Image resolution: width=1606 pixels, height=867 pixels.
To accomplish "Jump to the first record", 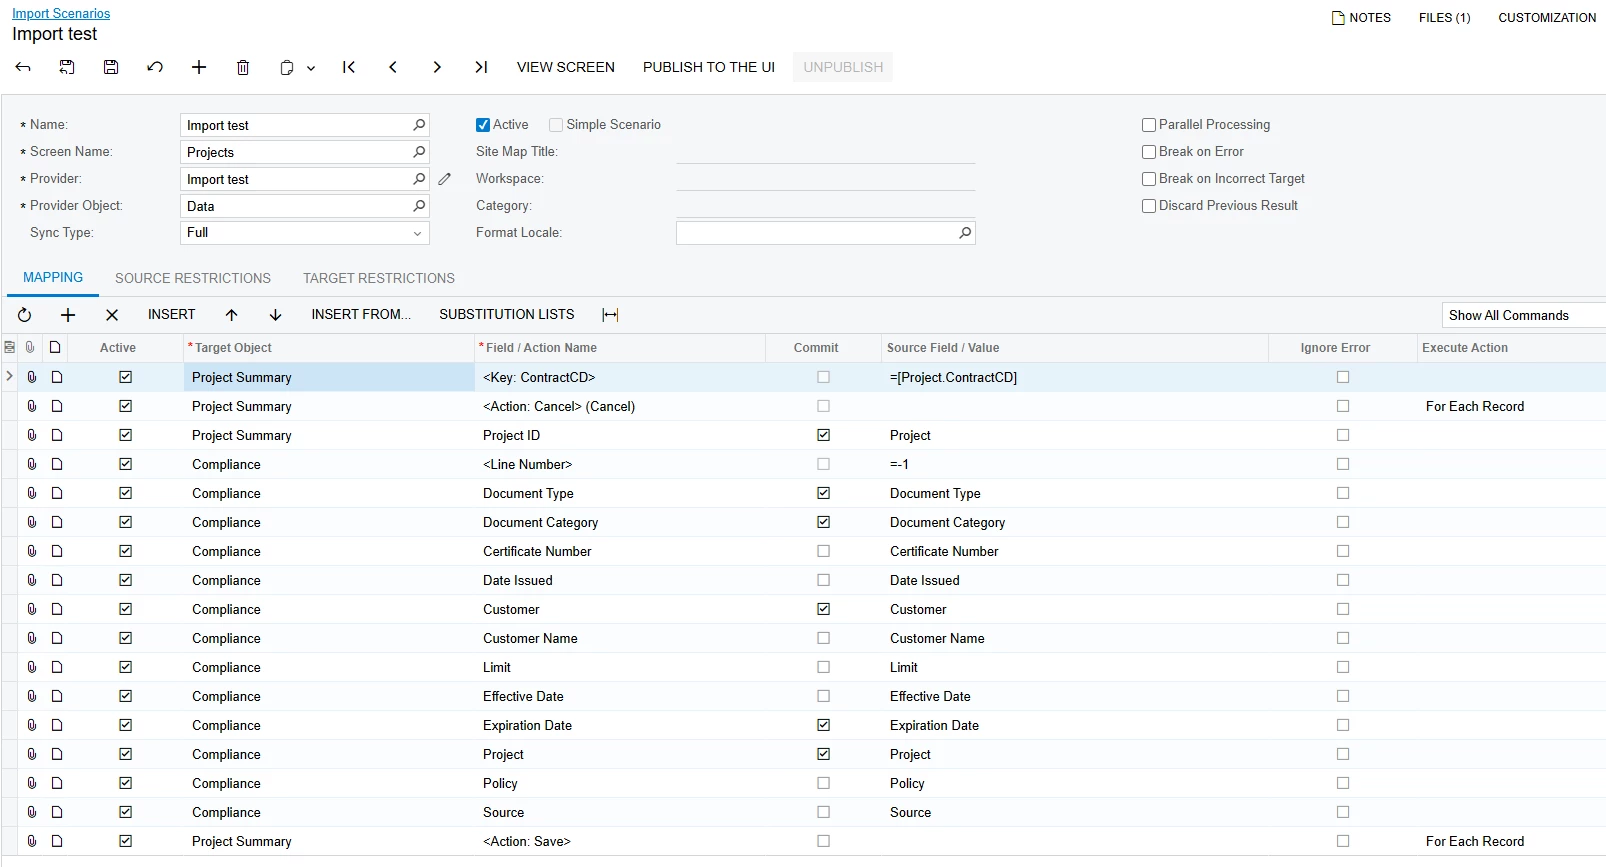I will [349, 67].
